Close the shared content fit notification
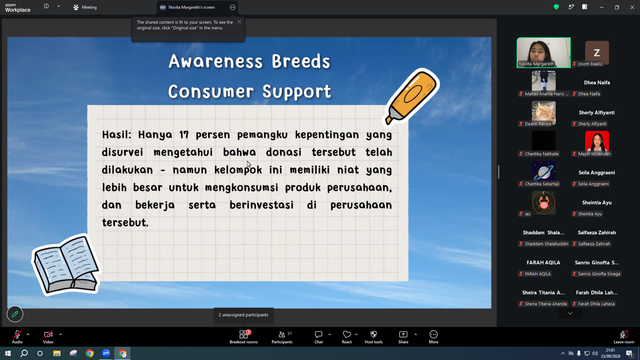Image resolution: width=640 pixels, height=360 pixels. pyautogui.click(x=239, y=22)
